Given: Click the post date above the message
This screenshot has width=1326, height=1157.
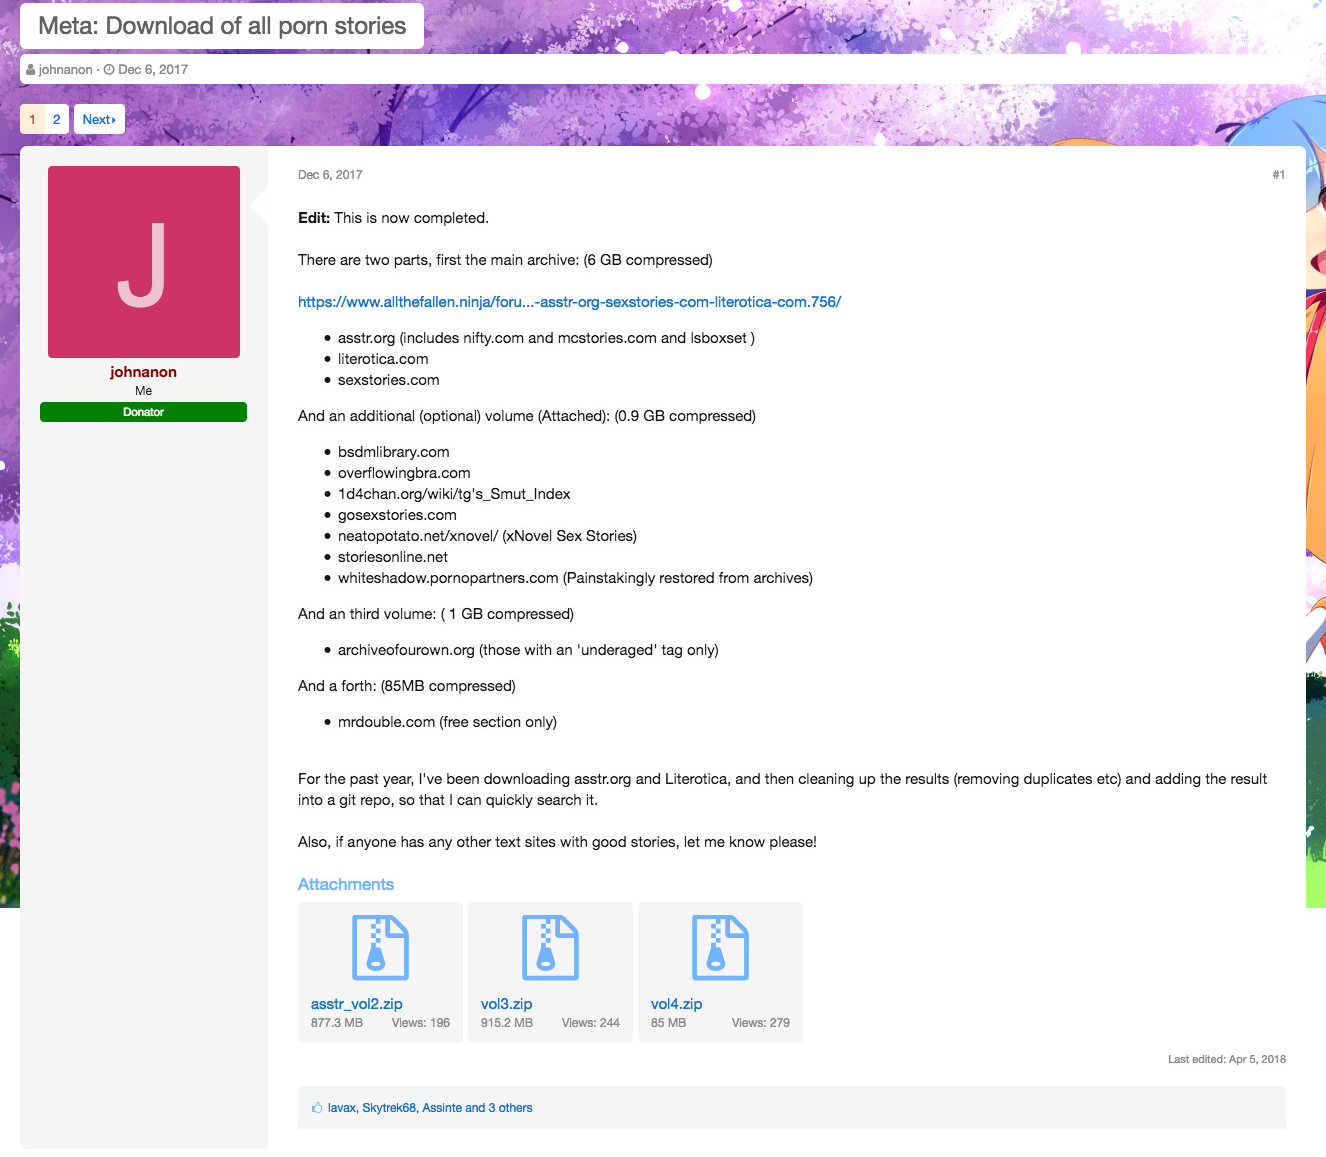Looking at the screenshot, I should pyautogui.click(x=330, y=175).
